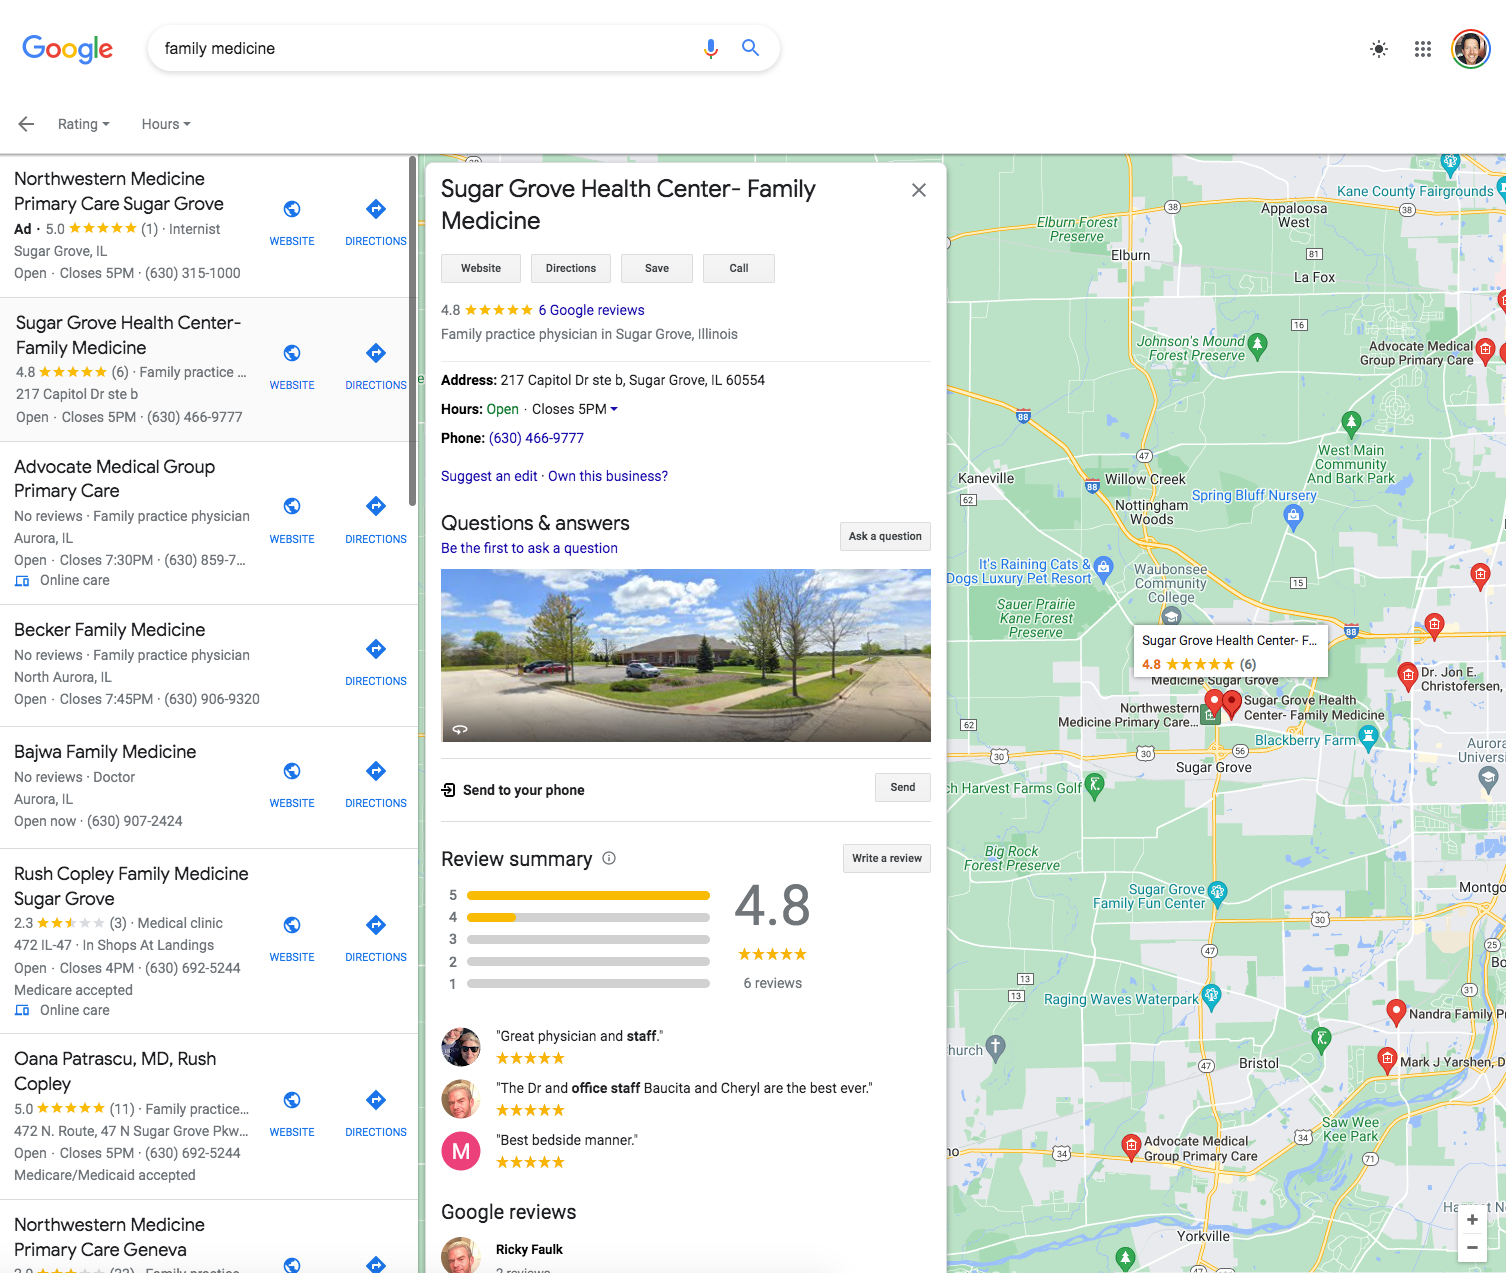
Task: Open website for Sugar Grove Health Center listing
Action: point(292,366)
